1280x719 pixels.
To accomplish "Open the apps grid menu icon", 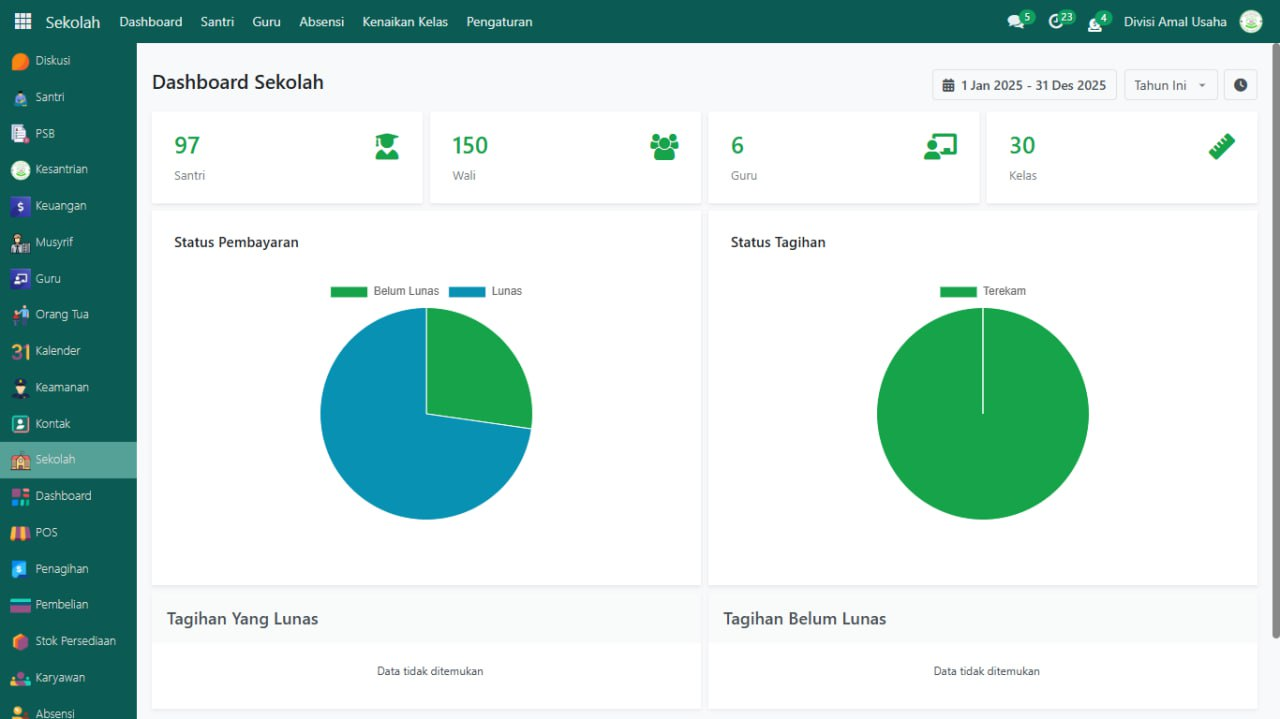I will click(23, 21).
